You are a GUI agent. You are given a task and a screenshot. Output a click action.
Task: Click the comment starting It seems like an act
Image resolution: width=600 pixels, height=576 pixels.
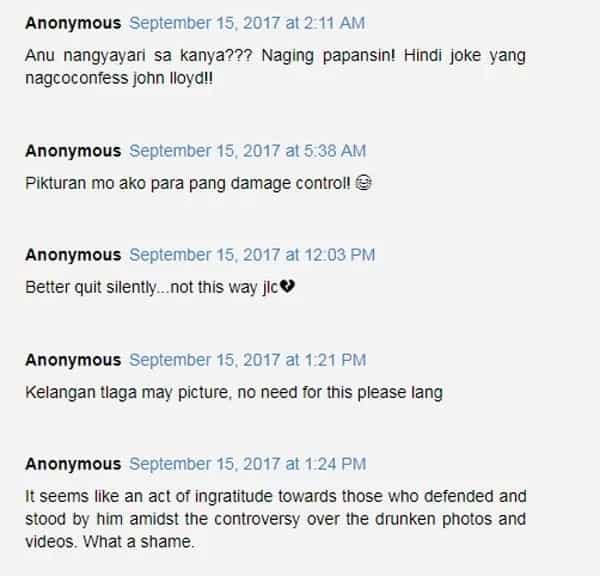point(276,519)
